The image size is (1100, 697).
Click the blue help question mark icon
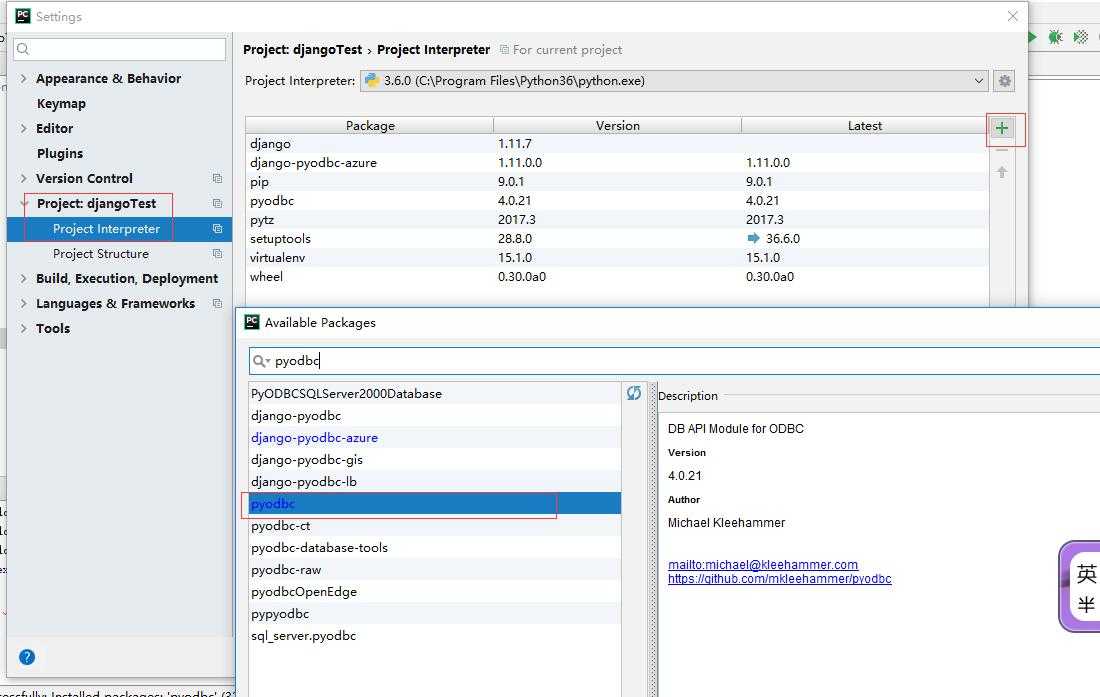tap(27, 657)
